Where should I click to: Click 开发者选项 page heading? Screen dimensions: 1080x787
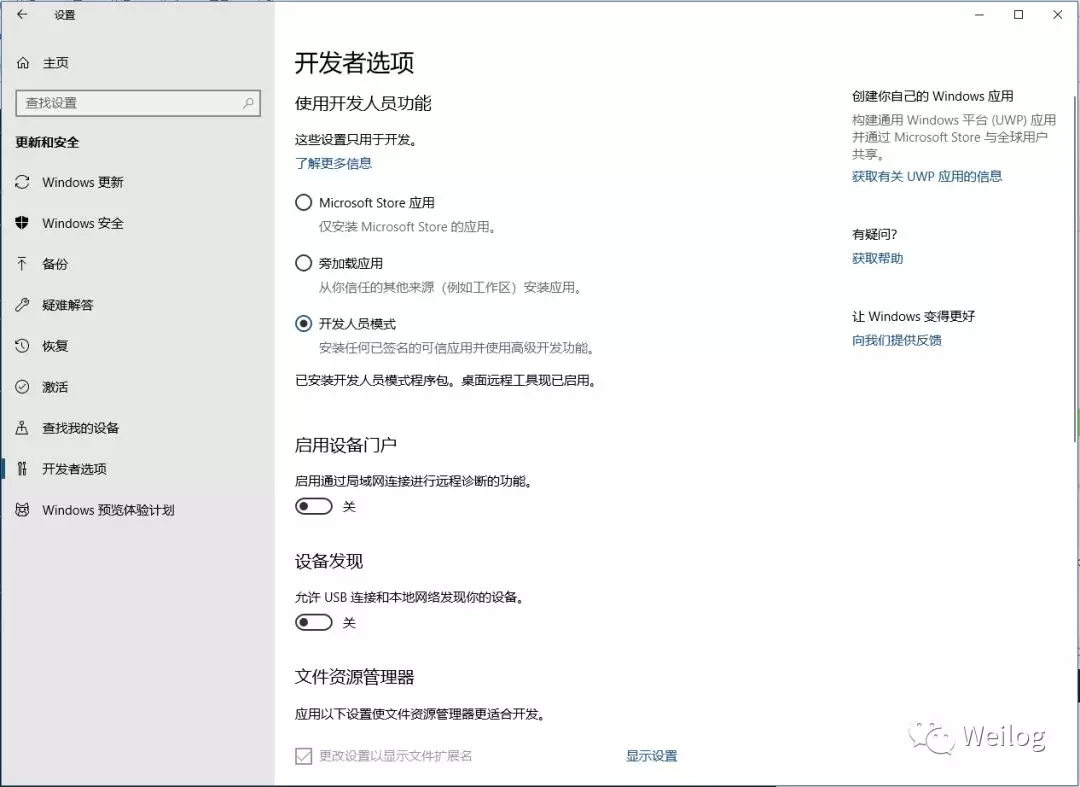tap(354, 63)
